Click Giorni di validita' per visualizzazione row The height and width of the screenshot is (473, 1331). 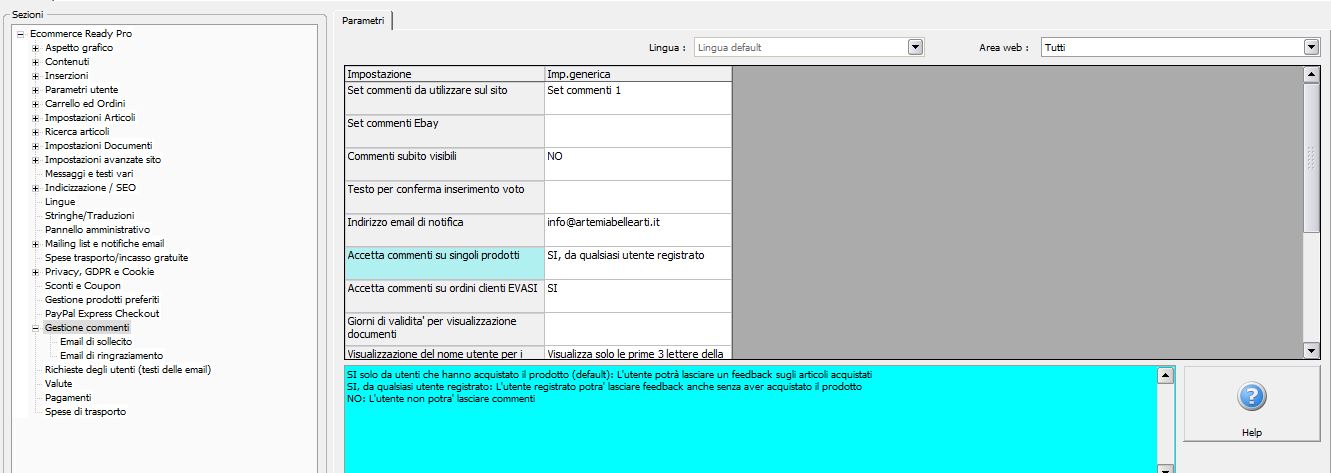tap(444, 329)
